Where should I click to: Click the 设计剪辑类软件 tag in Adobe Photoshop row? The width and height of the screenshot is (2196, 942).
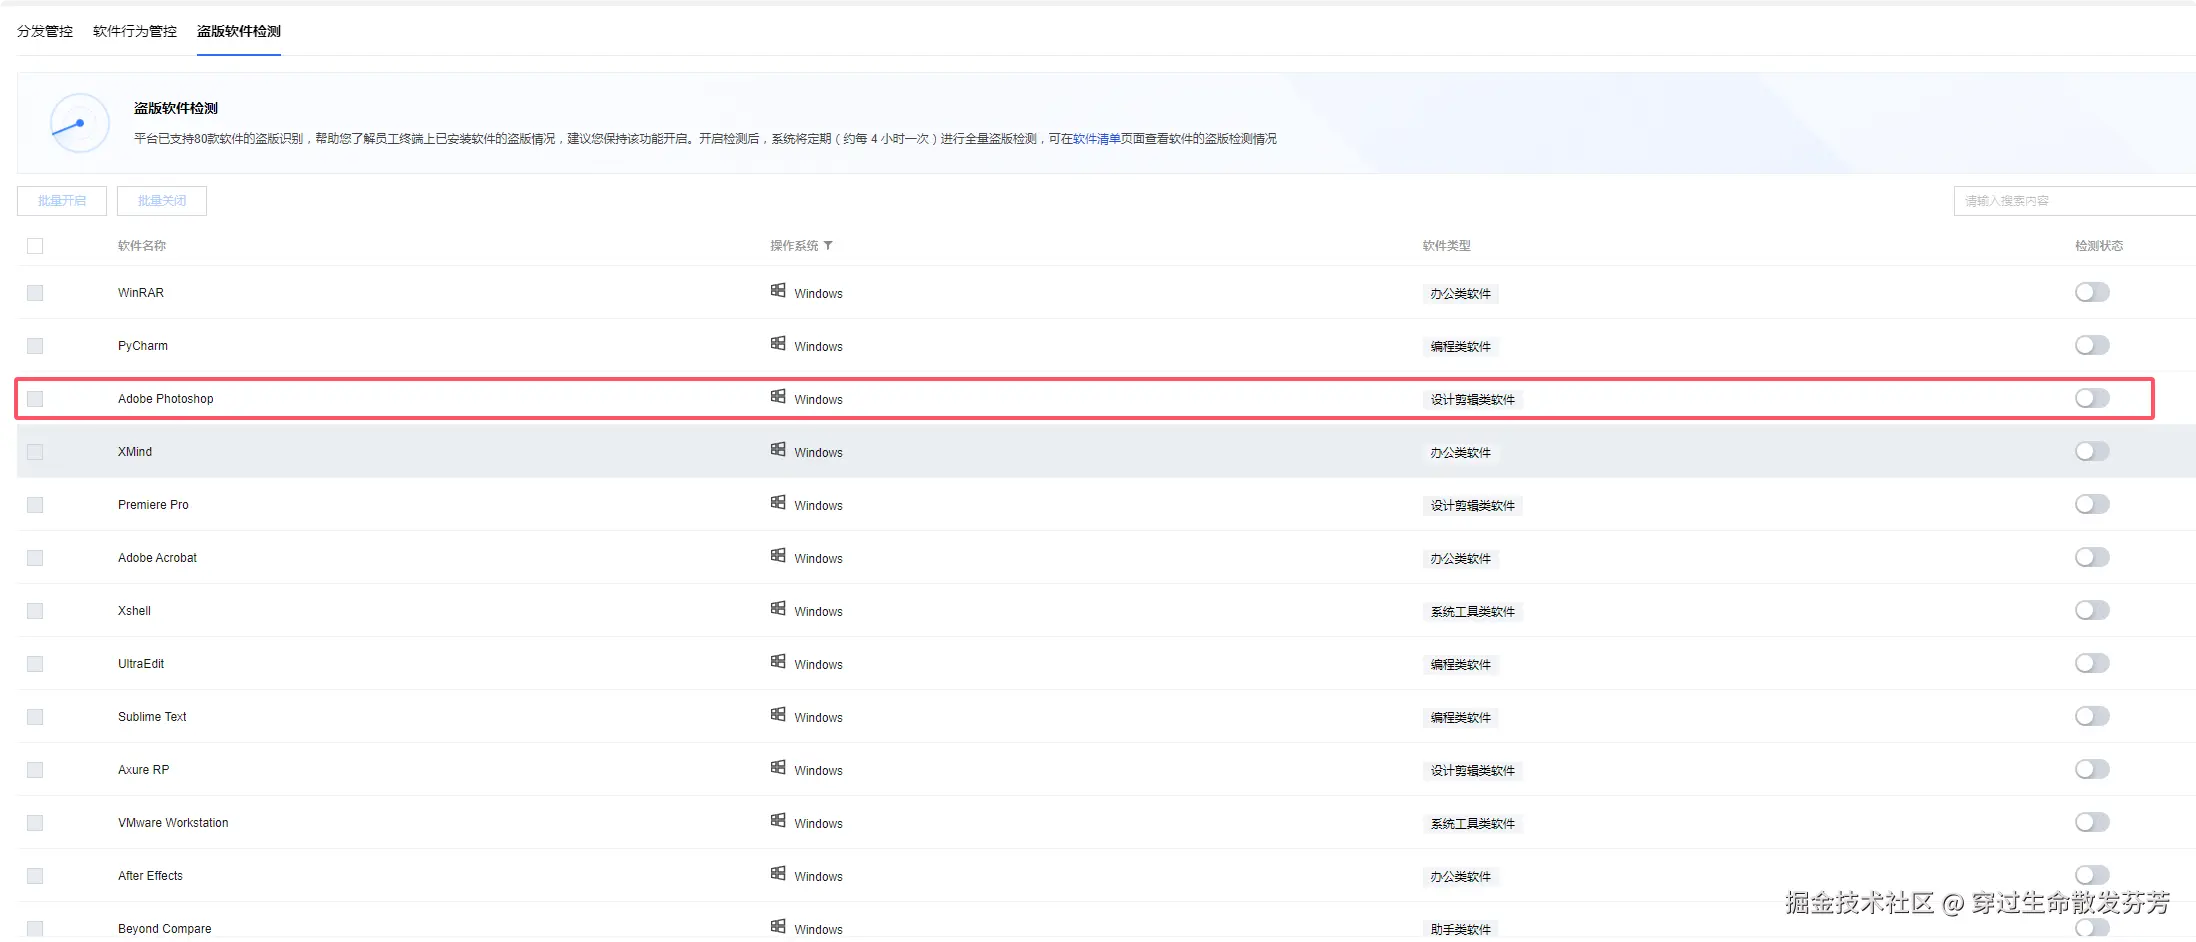click(x=1473, y=400)
